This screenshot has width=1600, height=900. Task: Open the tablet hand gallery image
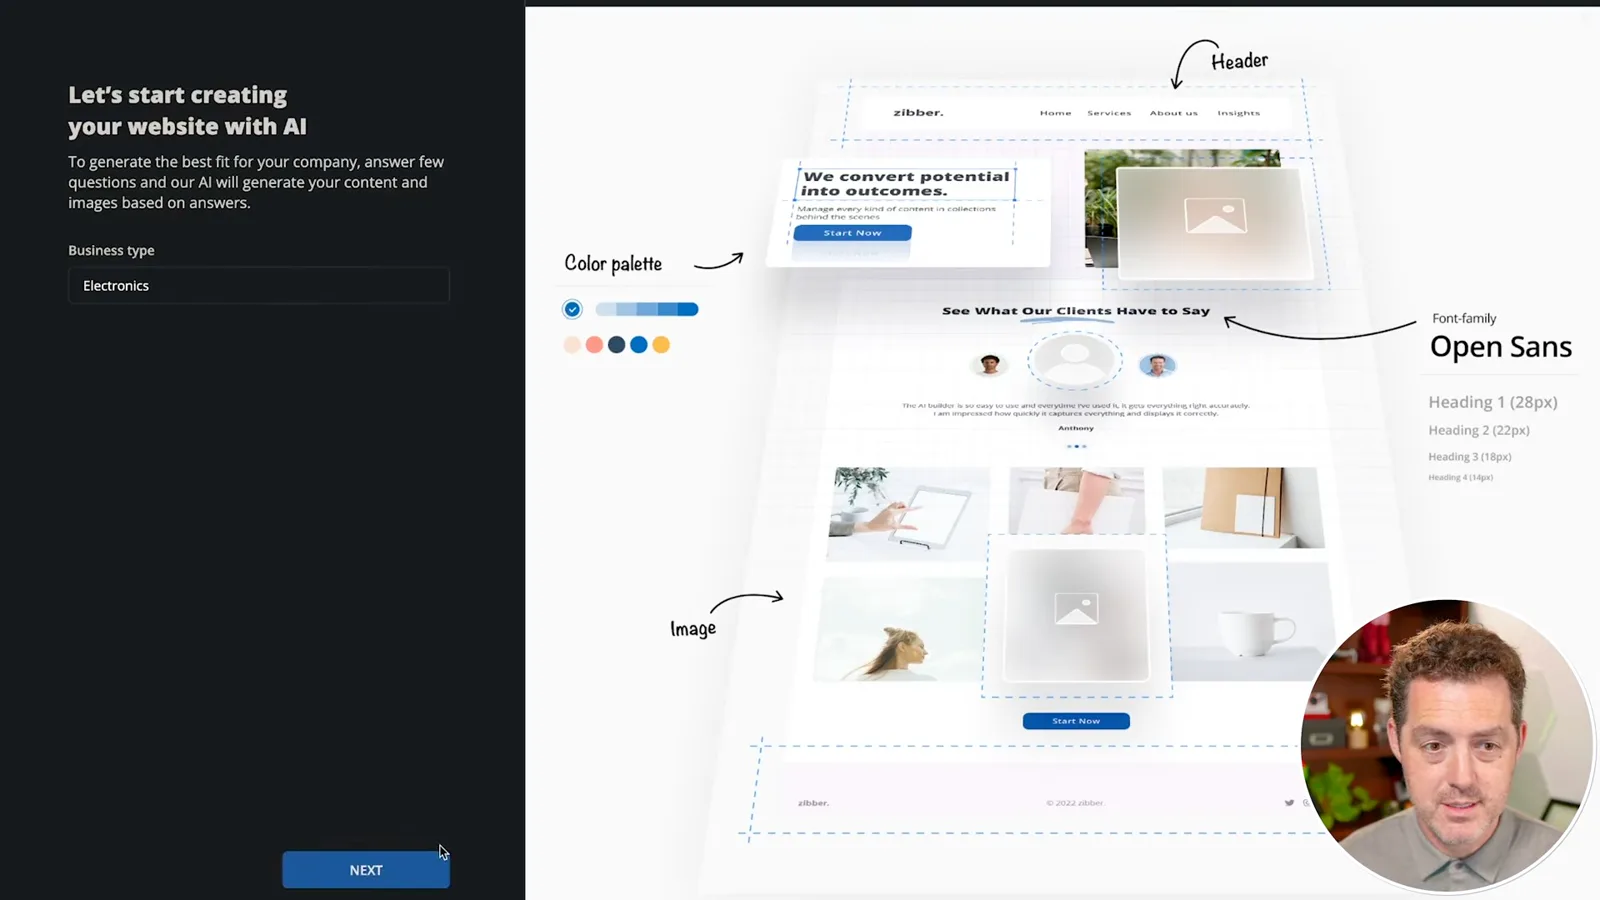(908, 513)
